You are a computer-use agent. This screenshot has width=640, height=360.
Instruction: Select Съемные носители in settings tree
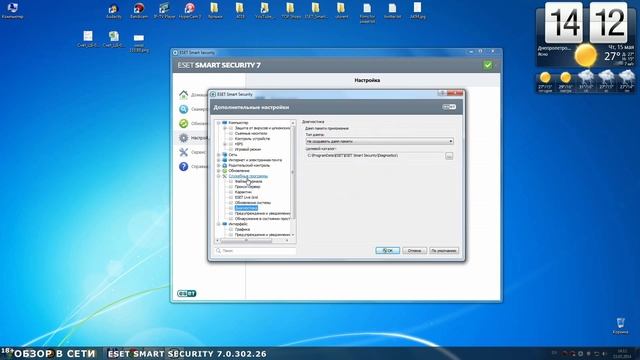251,133
